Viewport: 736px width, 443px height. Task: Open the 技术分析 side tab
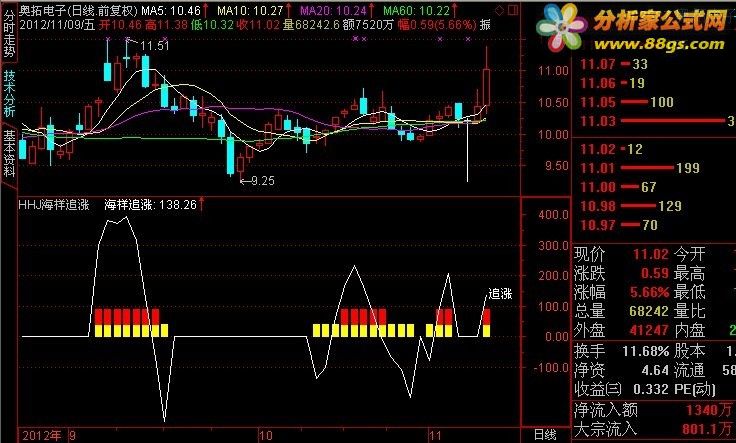pos(9,93)
